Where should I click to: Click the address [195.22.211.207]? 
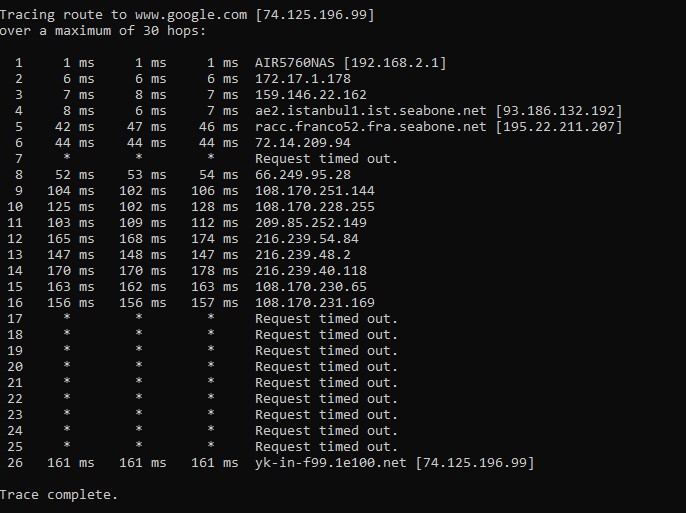pyautogui.click(x=559, y=127)
